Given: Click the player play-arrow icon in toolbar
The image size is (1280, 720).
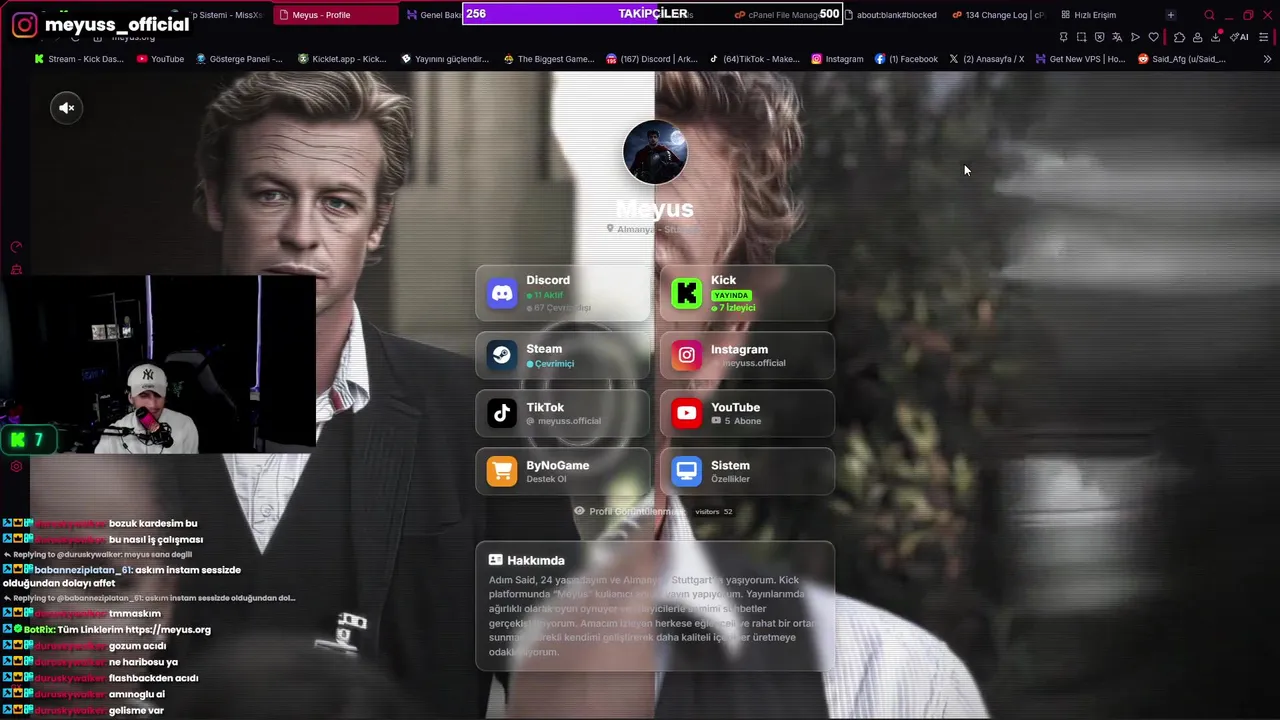Looking at the screenshot, I should pyautogui.click(x=1135, y=37).
